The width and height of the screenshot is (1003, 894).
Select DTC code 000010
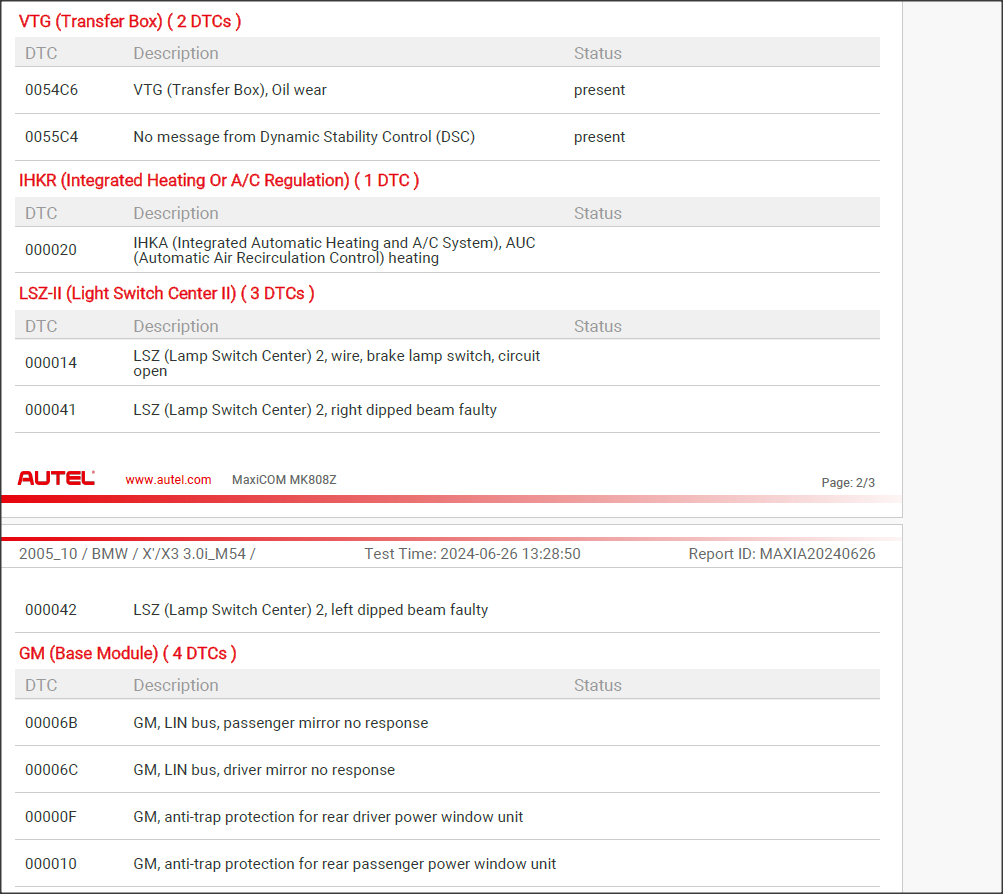[x=51, y=864]
